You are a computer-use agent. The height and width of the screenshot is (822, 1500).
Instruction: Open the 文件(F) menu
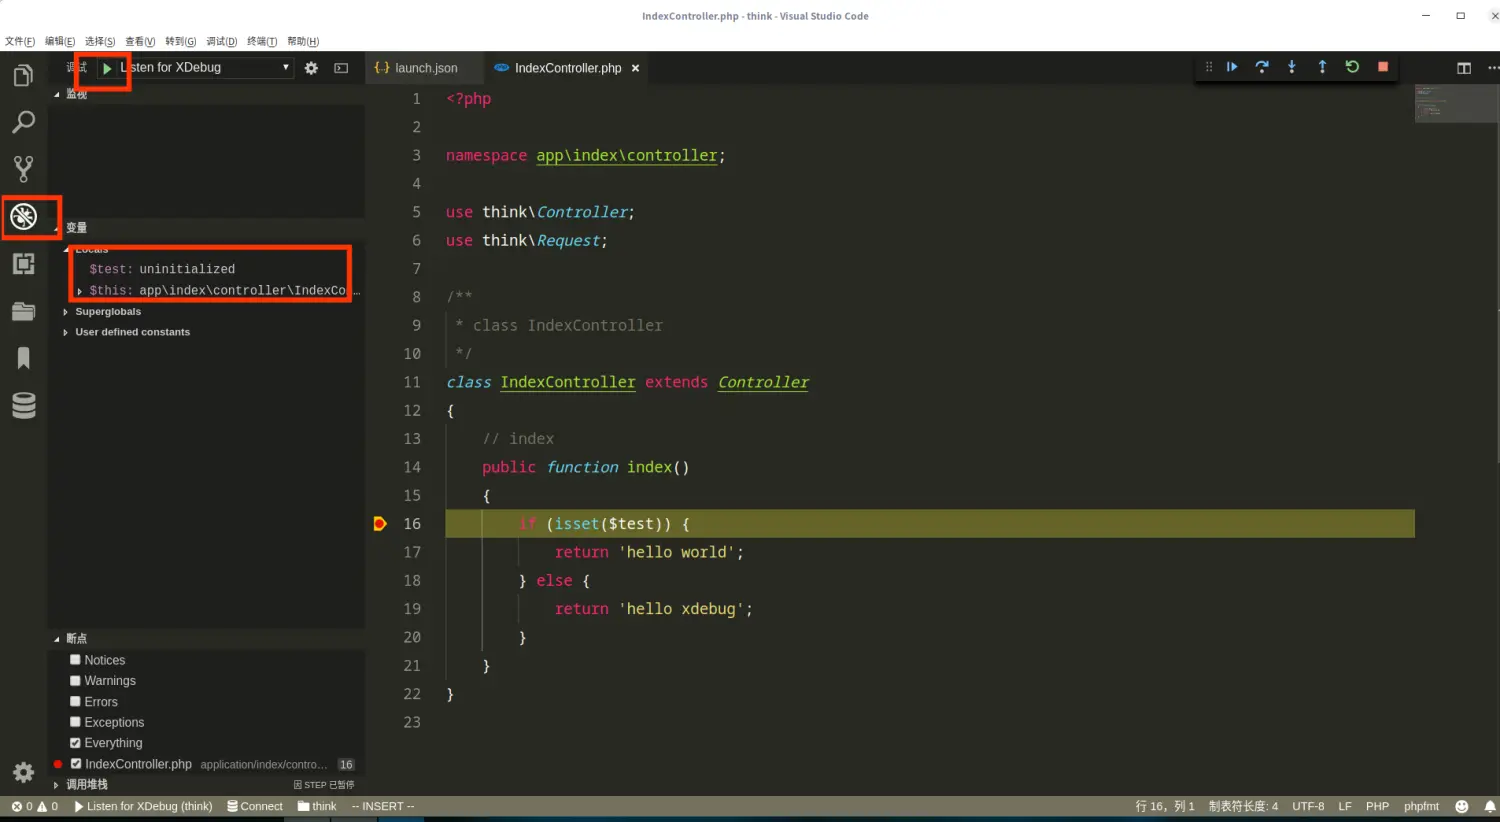tap(20, 41)
